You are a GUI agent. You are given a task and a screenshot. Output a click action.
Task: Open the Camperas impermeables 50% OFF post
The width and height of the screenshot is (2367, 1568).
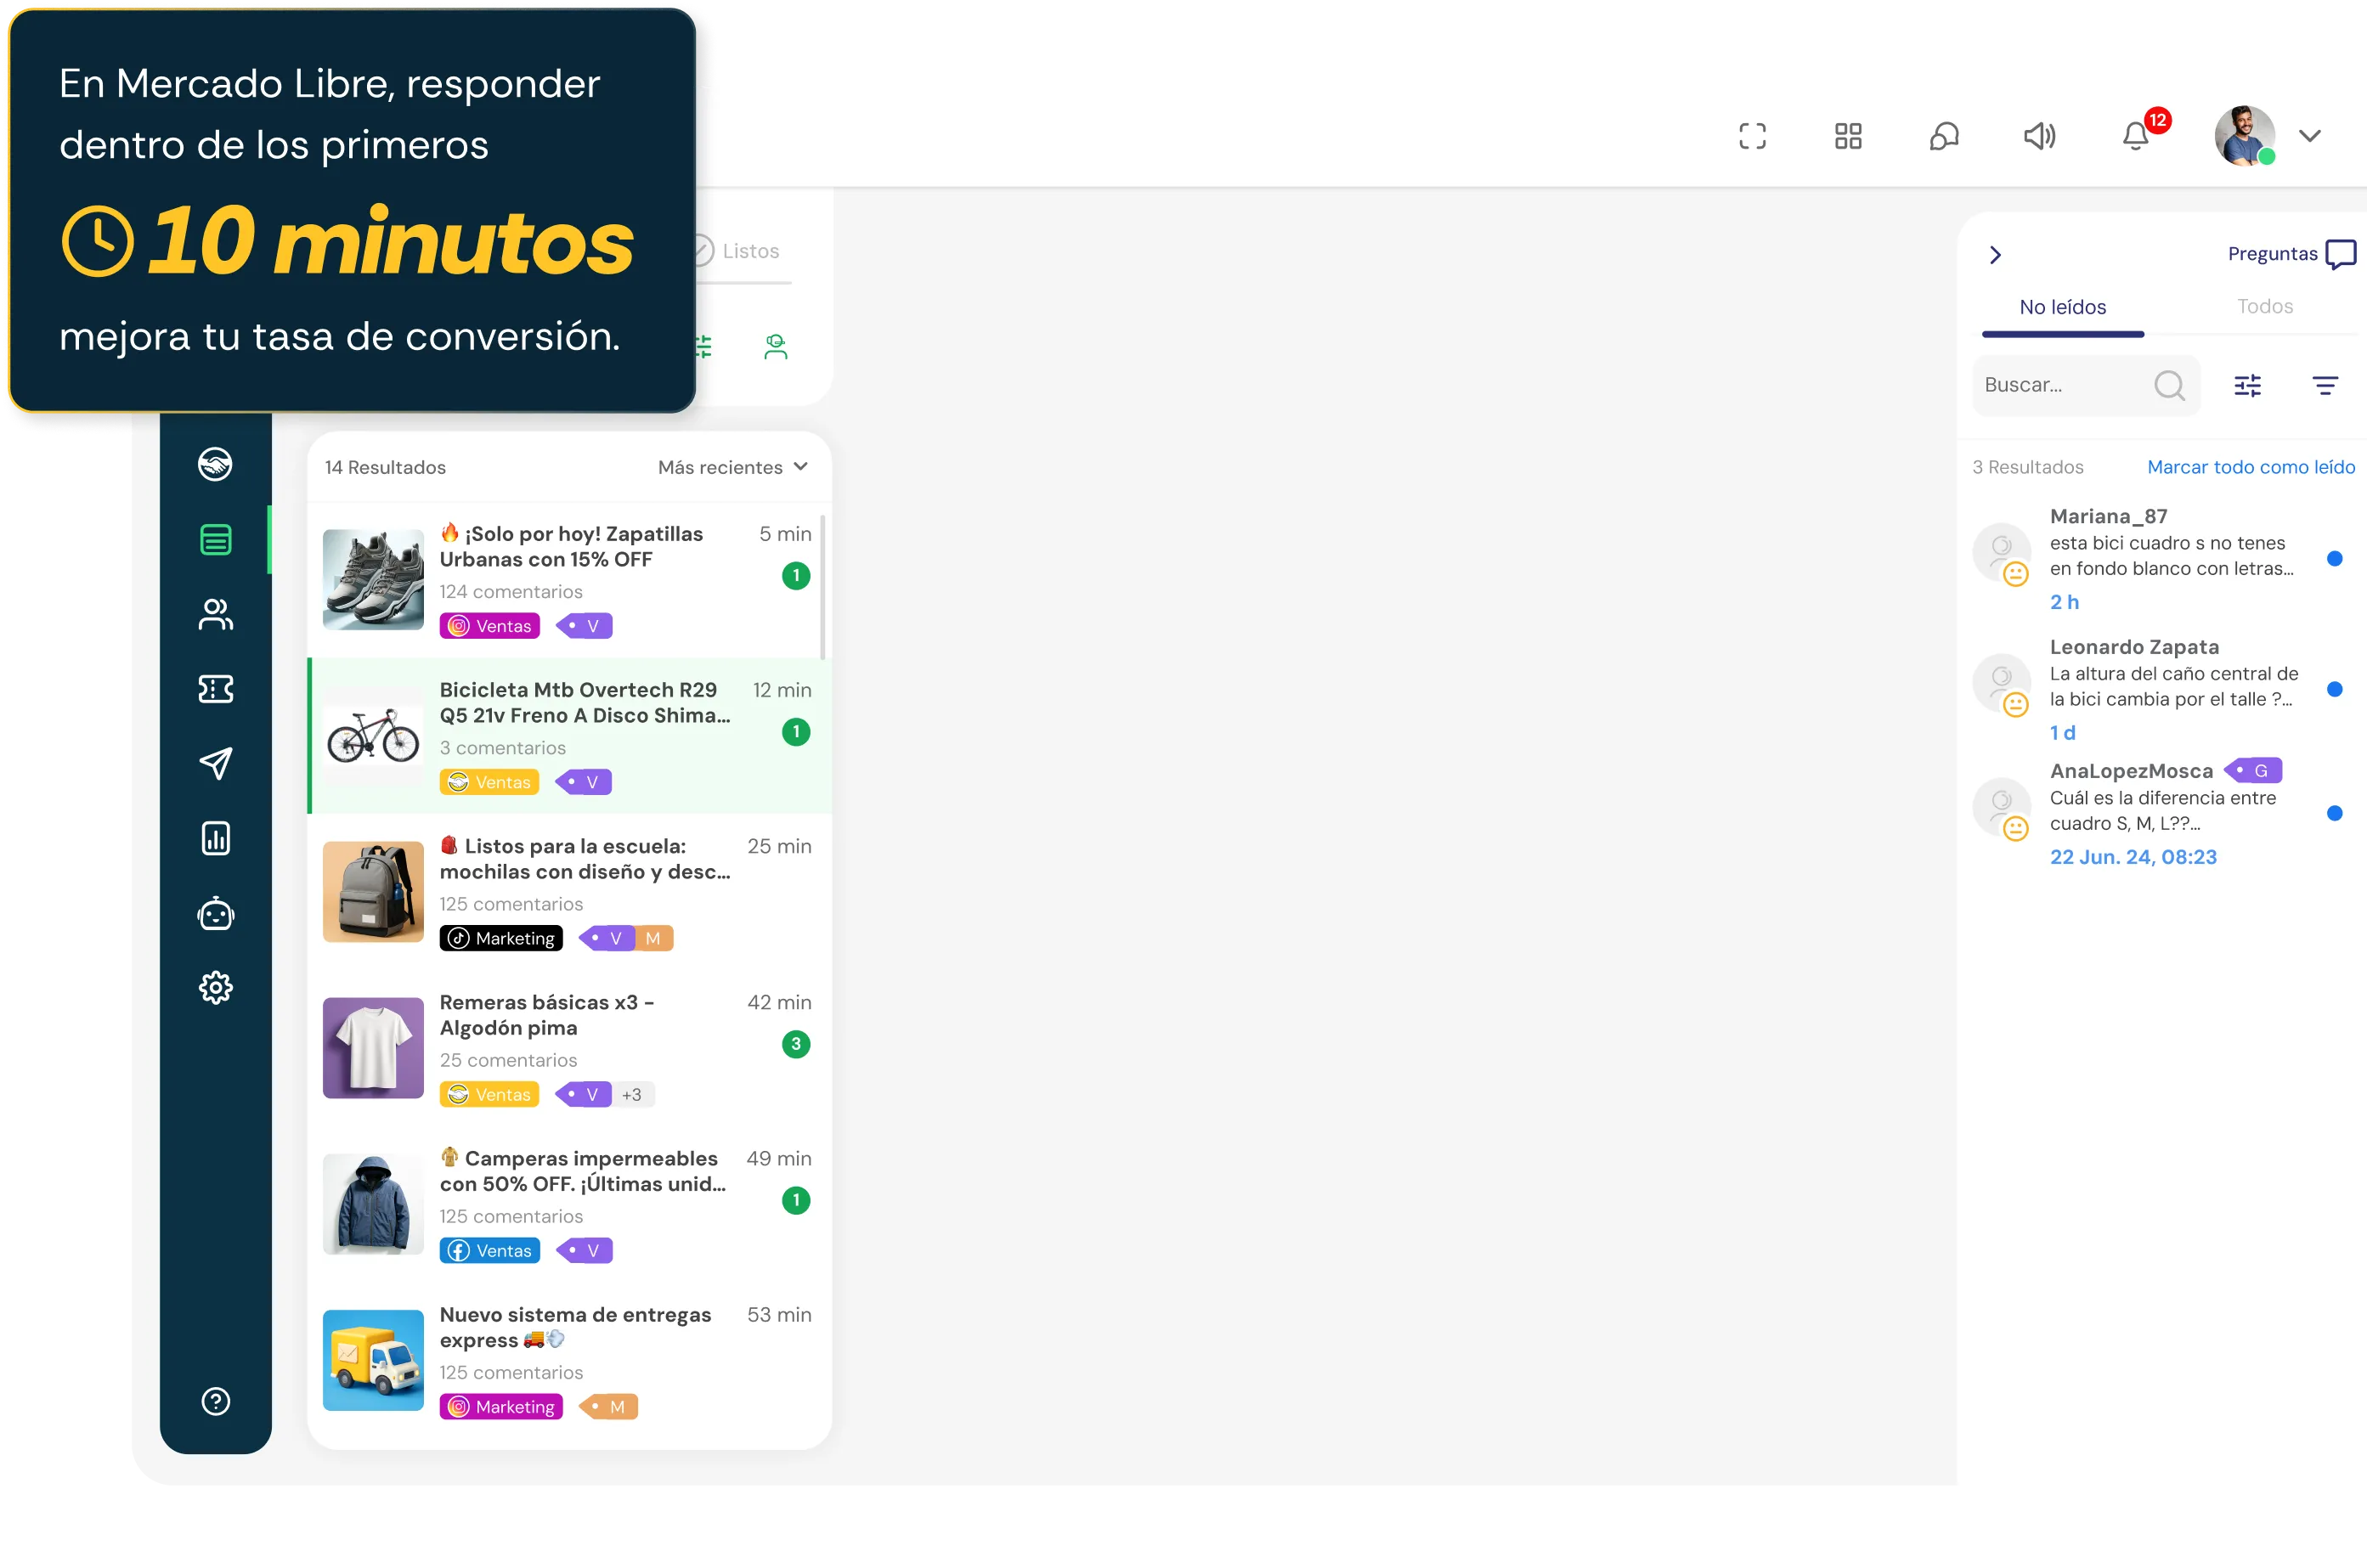coord(568,1204)
